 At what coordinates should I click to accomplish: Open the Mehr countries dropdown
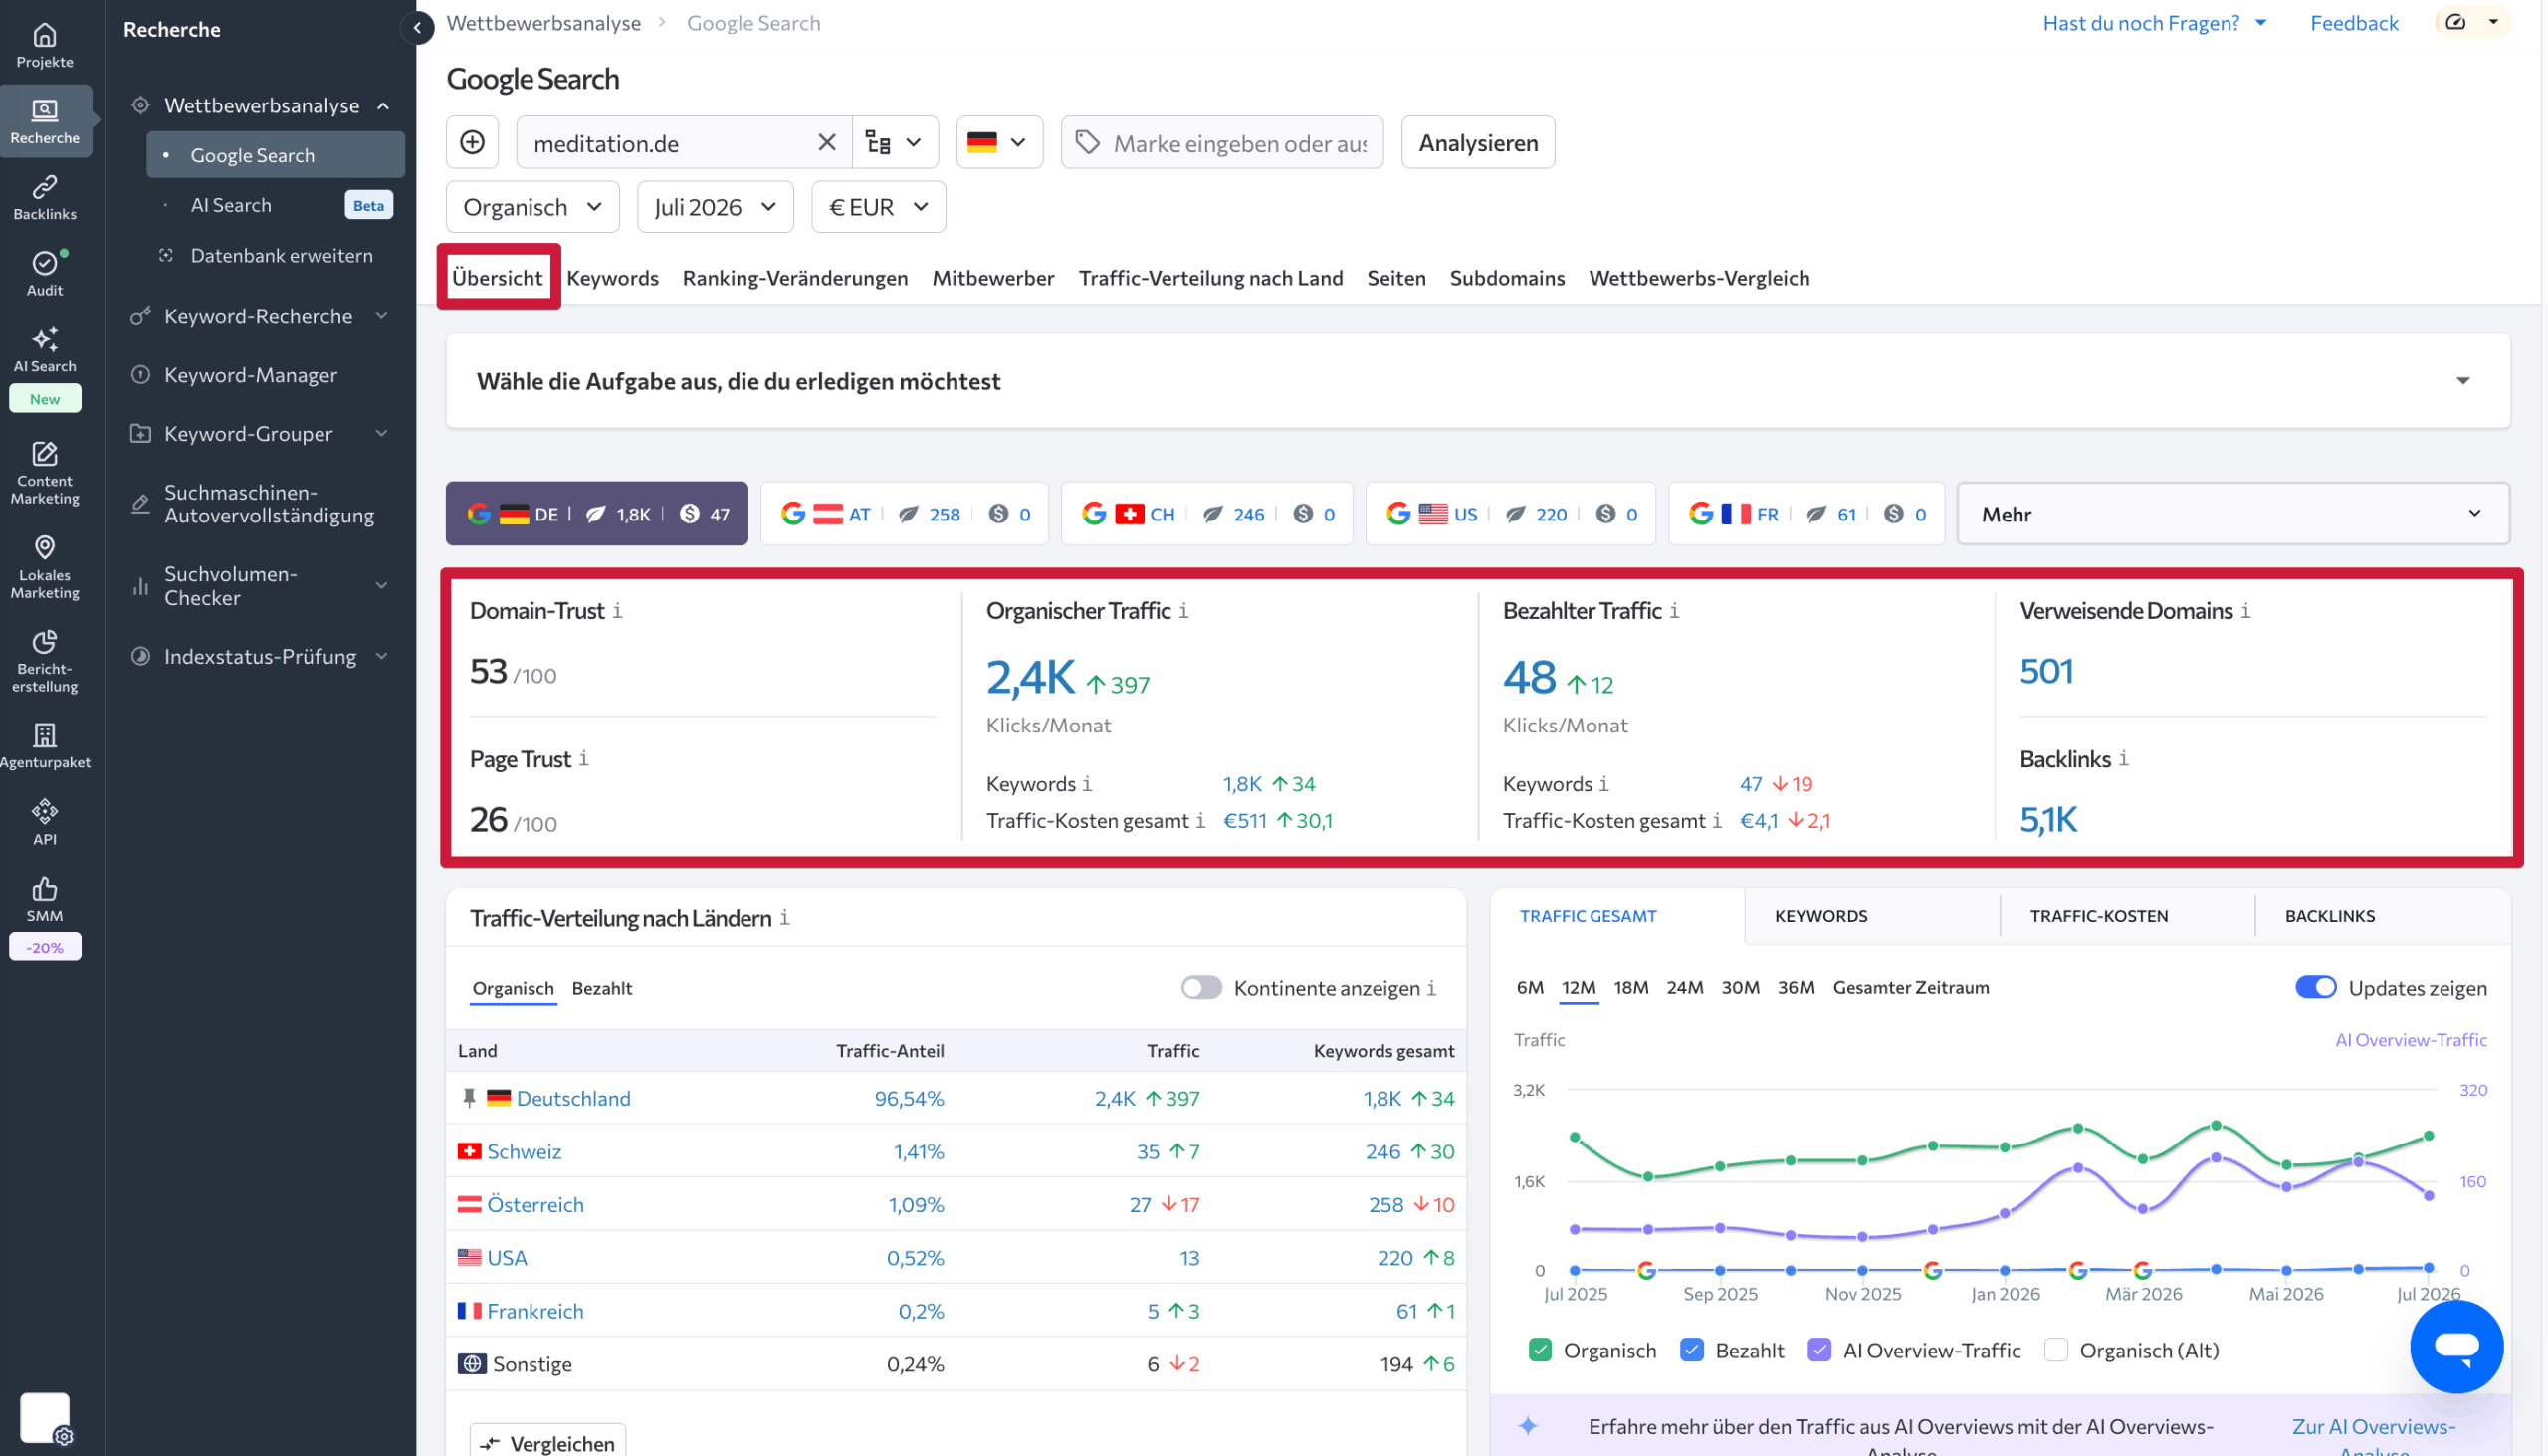click(x=2233, y=514)
